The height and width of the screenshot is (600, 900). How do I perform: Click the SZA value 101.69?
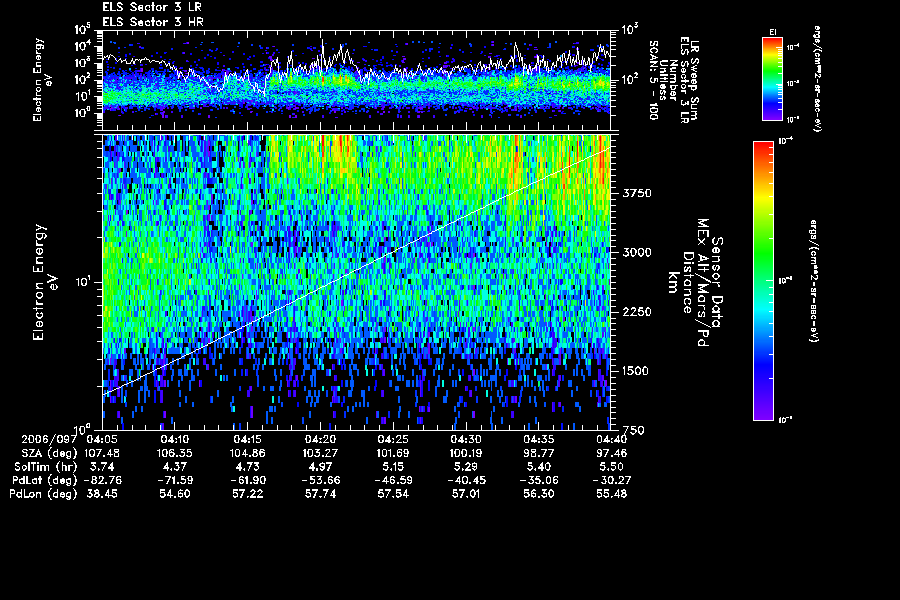[393, 453]
